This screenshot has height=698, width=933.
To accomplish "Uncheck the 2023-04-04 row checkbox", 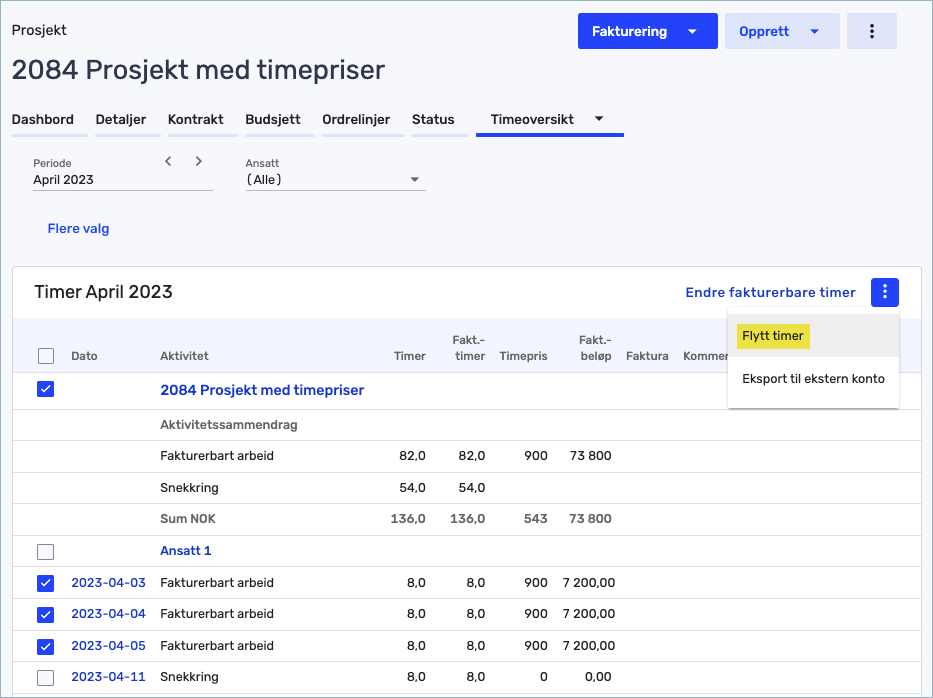I will pyautogui.click(x=46, y=614).
